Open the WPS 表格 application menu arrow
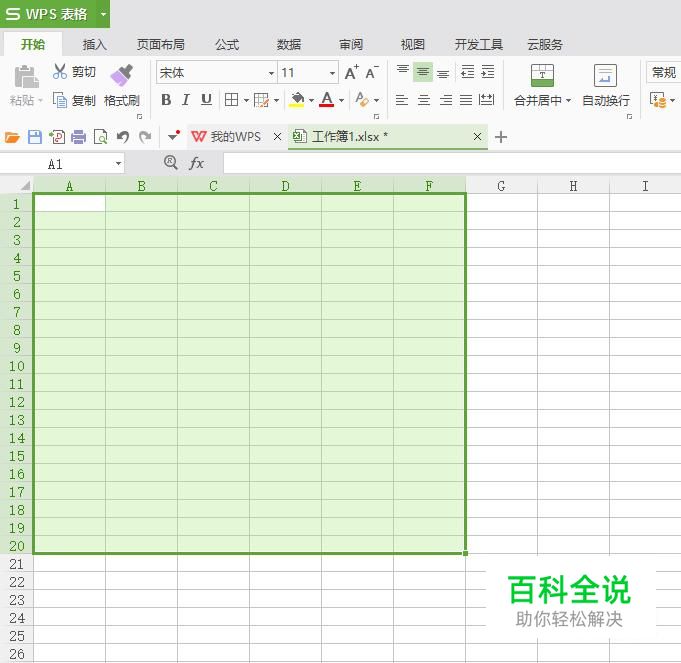 click(x=103, y=14)
